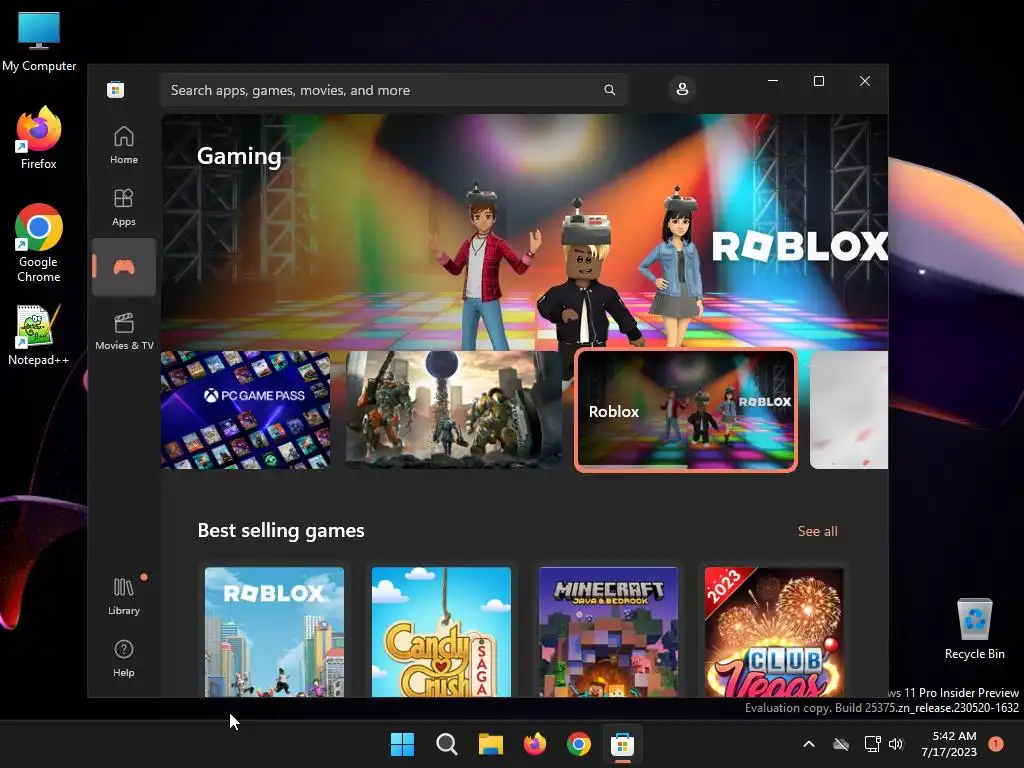Expand hidden system tray icons chevron
The height and width of the screenshot is (768, 1024).
coord(808,744)
